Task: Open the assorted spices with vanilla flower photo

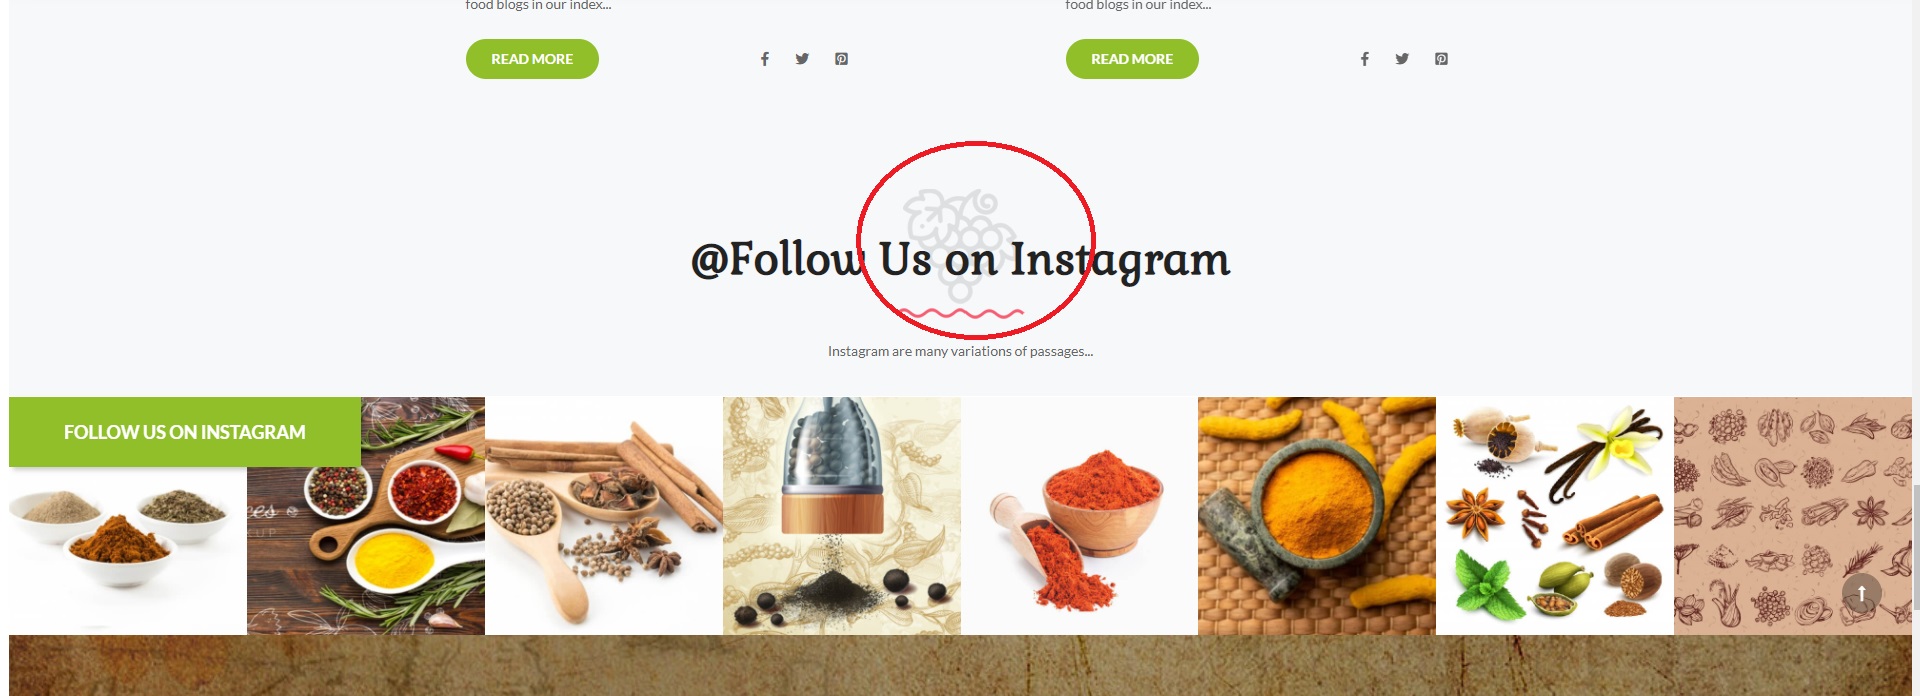Action: pos(1555,516)
